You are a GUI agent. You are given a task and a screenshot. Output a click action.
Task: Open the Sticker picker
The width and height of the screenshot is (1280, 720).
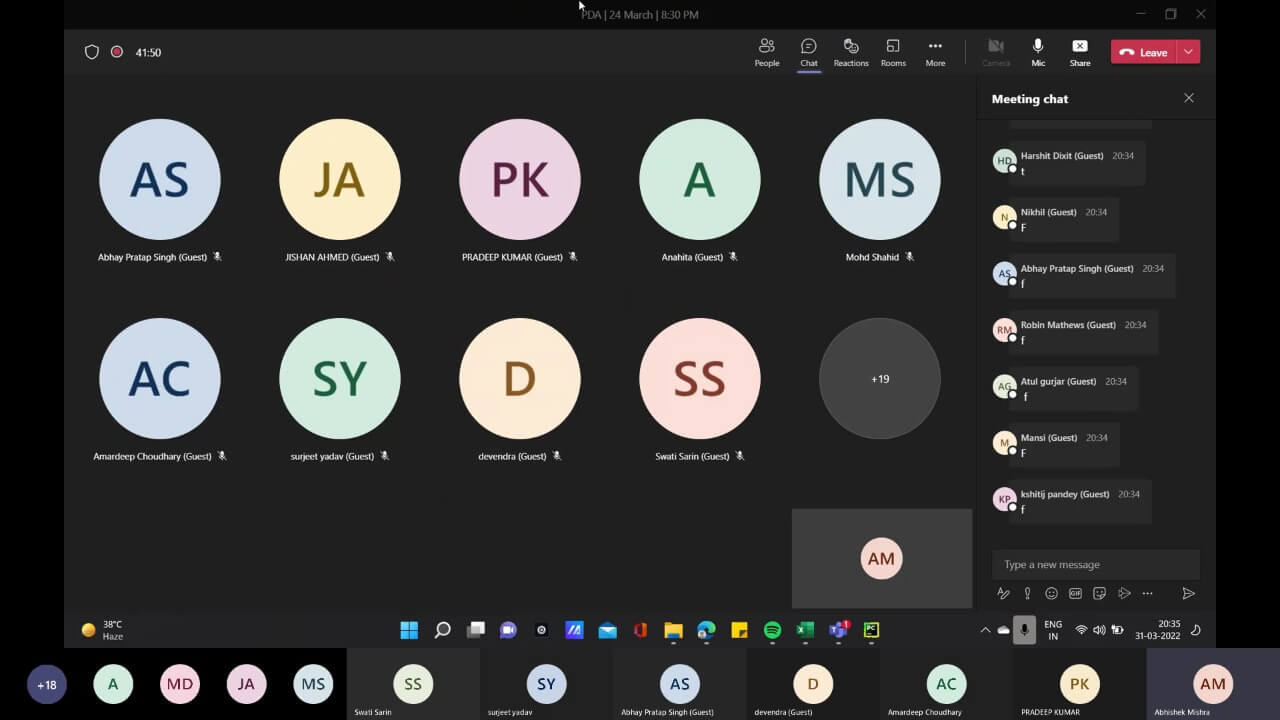coord(1099,593)
